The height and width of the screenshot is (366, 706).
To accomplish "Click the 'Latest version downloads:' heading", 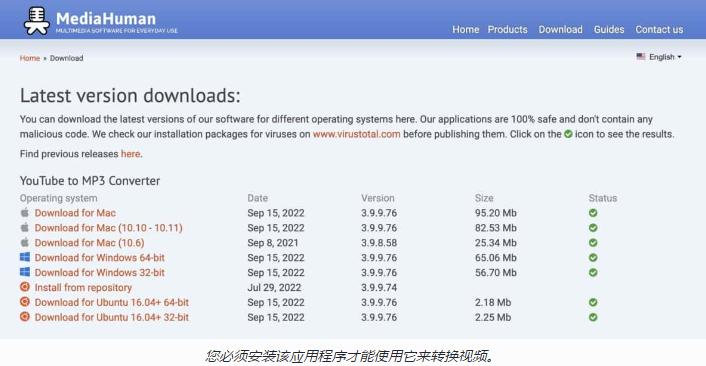I will pyautogui.click(x=130, y=96).
